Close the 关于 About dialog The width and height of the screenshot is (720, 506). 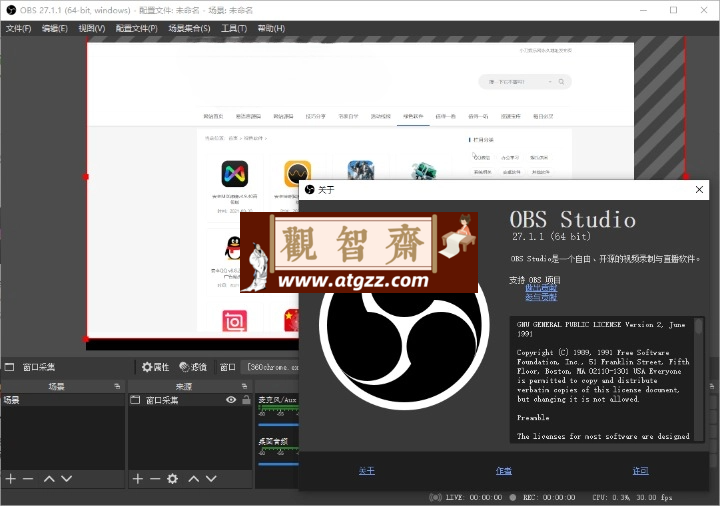point(699,190)
